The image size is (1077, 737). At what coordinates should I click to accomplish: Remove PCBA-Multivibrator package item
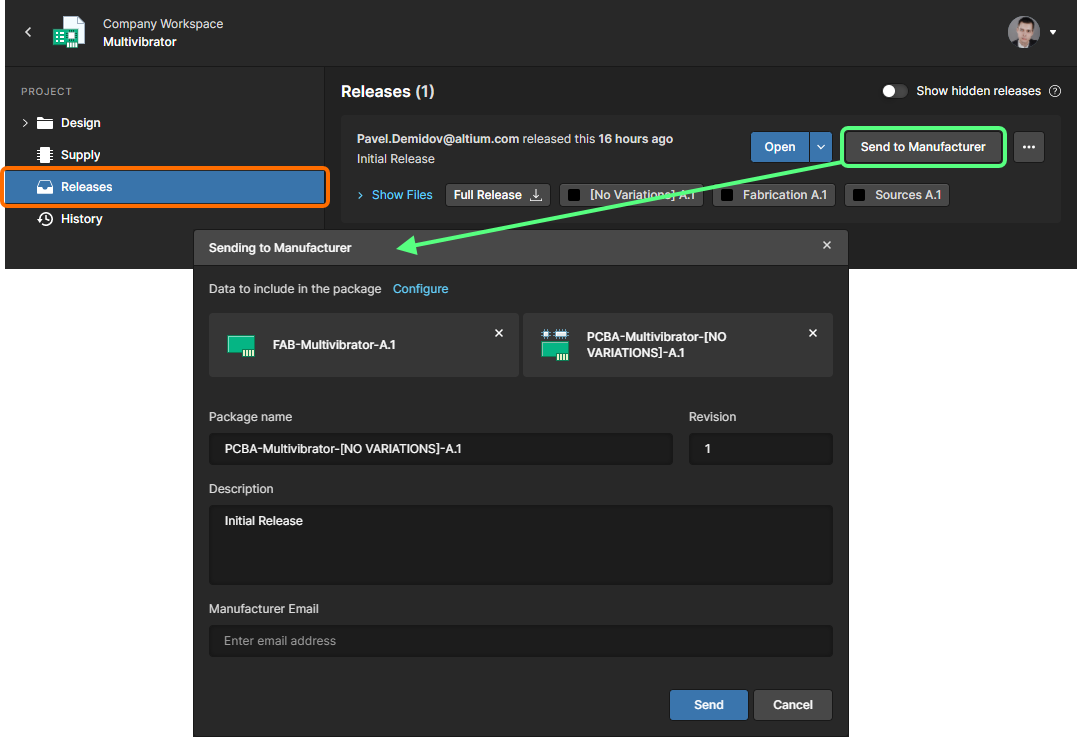pos(813,333)
